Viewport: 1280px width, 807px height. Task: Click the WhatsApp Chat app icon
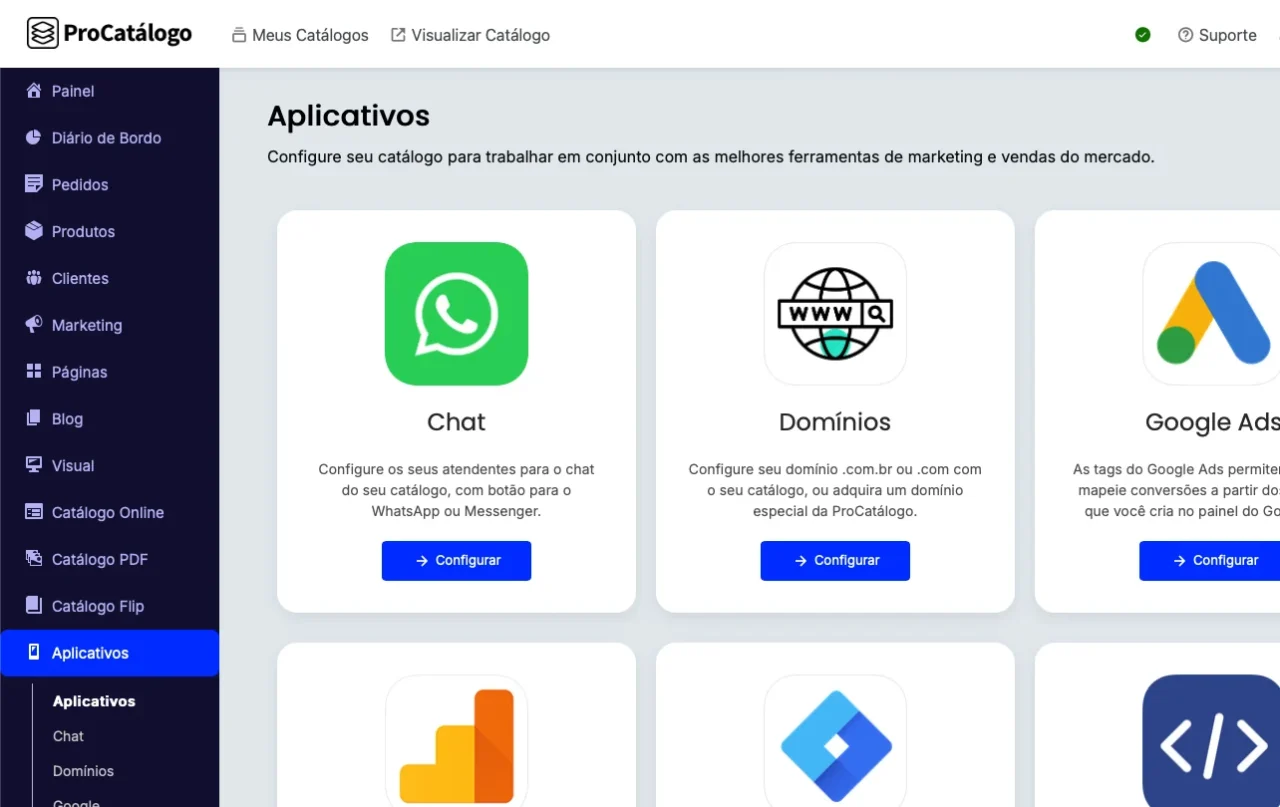point(456,314)
